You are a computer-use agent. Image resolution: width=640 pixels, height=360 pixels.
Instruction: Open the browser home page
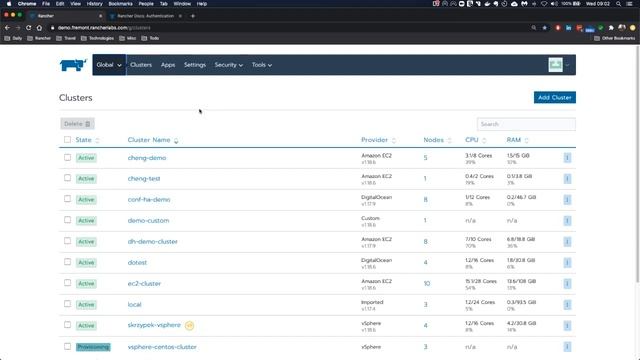tap(39, 28)
